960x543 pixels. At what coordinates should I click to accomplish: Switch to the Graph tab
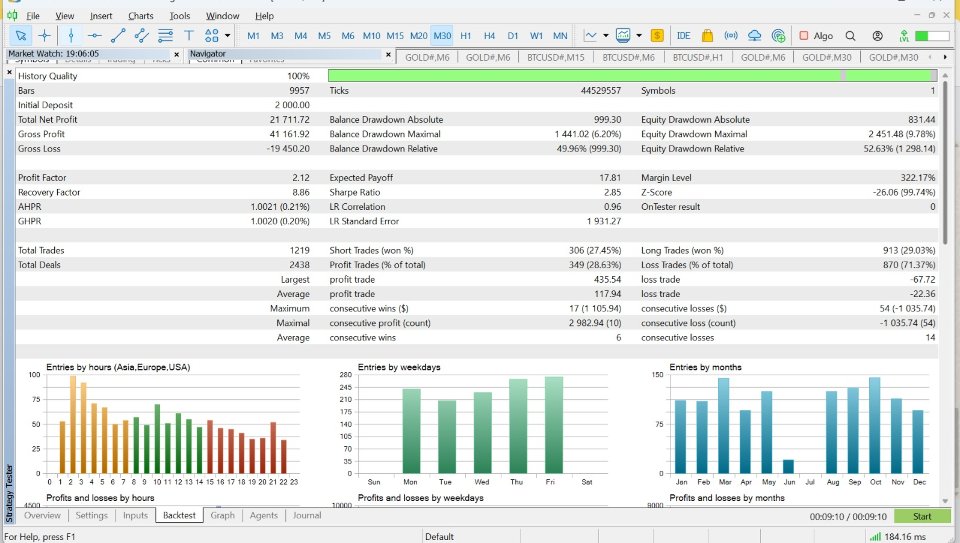click(222, 516)
